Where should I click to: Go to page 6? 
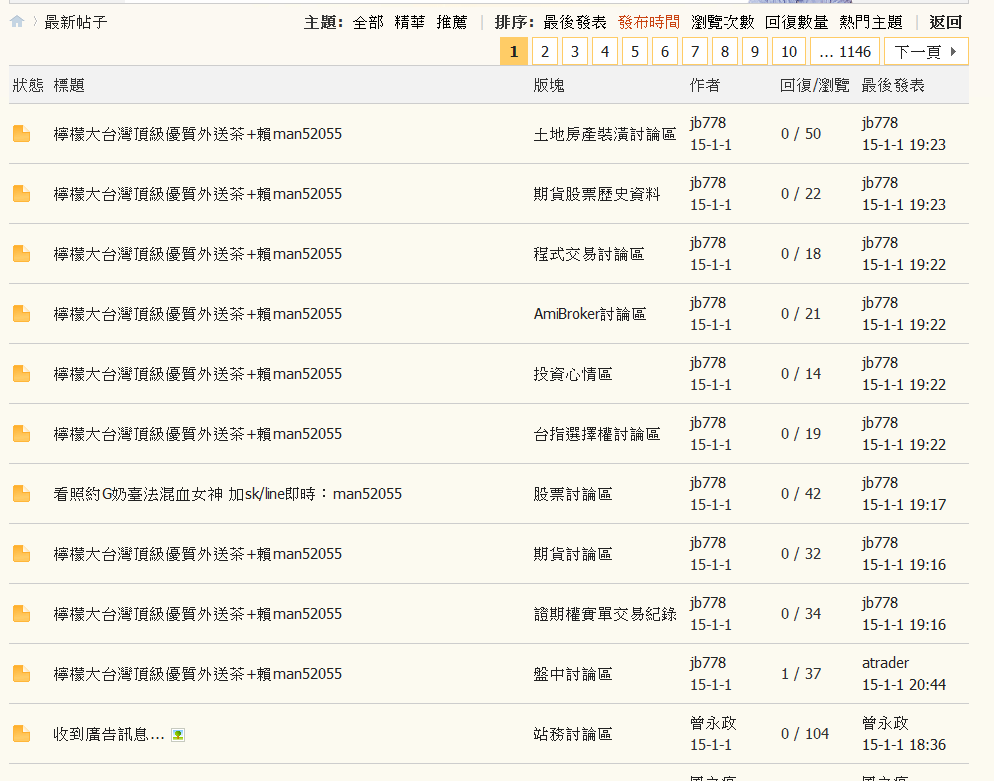(665, 51)
